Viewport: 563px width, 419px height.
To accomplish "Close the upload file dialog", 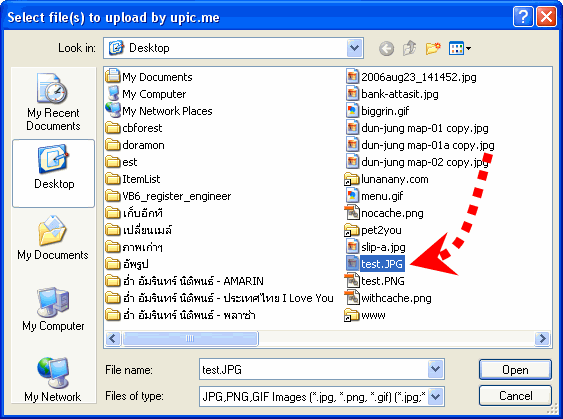I will tap(546, 17).
